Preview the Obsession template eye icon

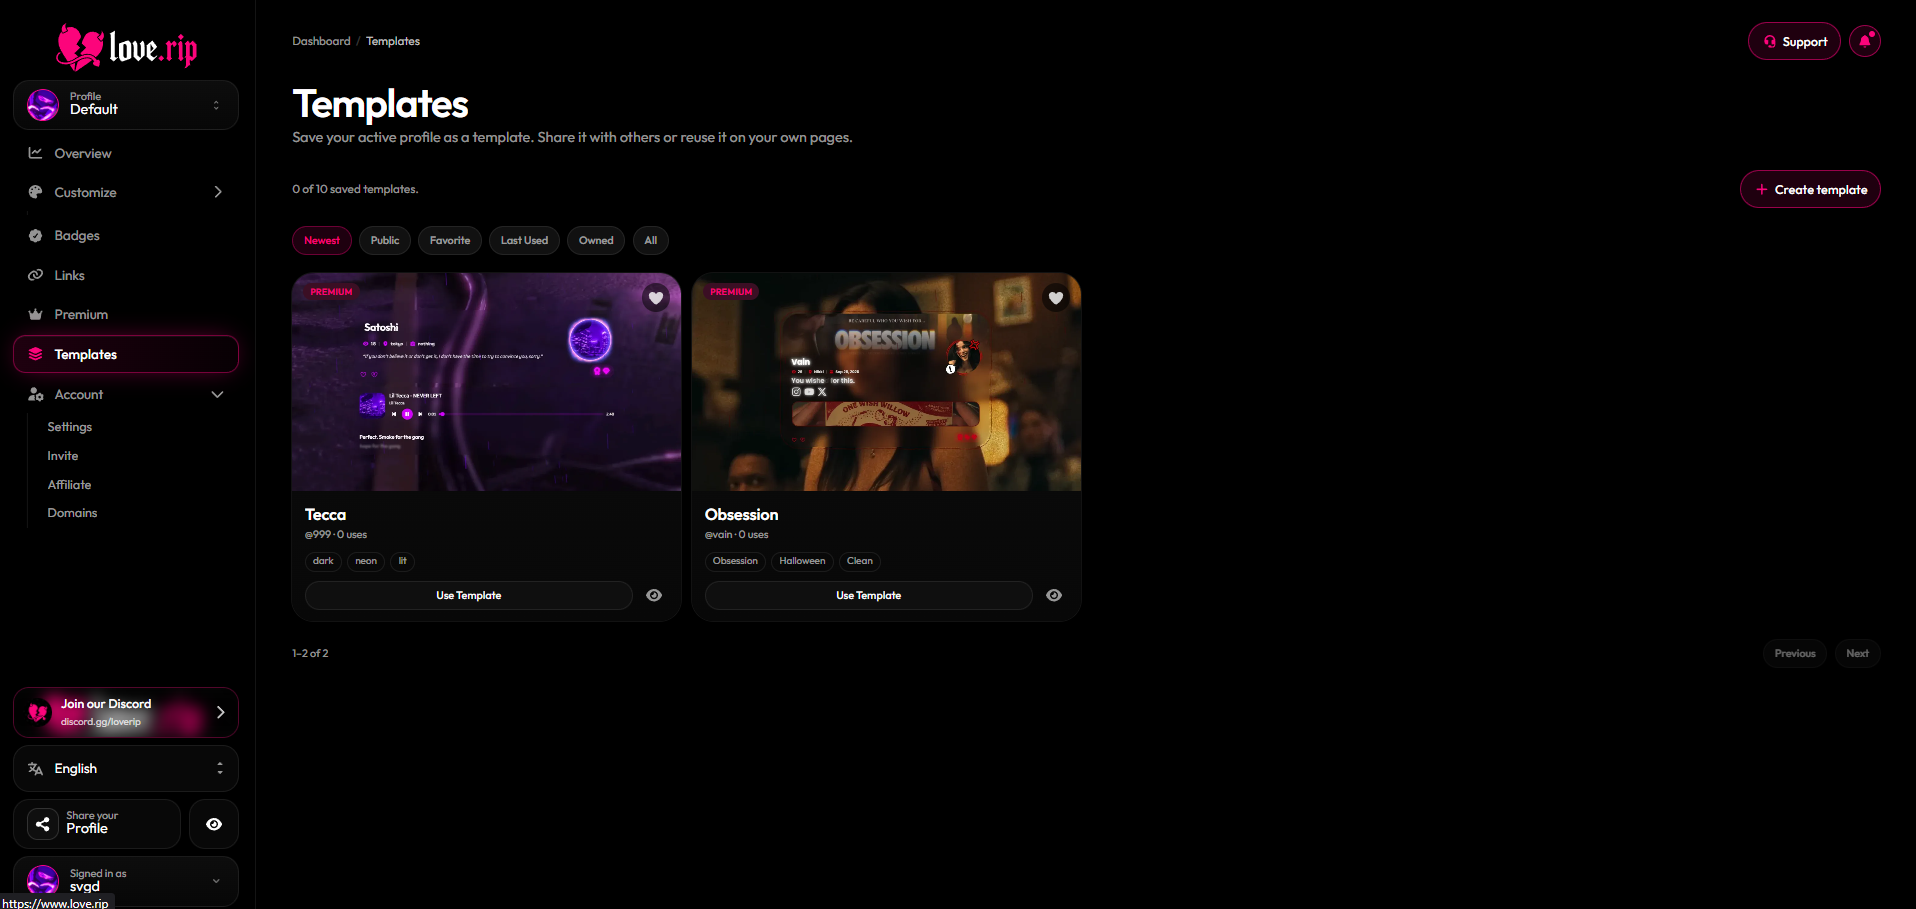pos(1054,595)
